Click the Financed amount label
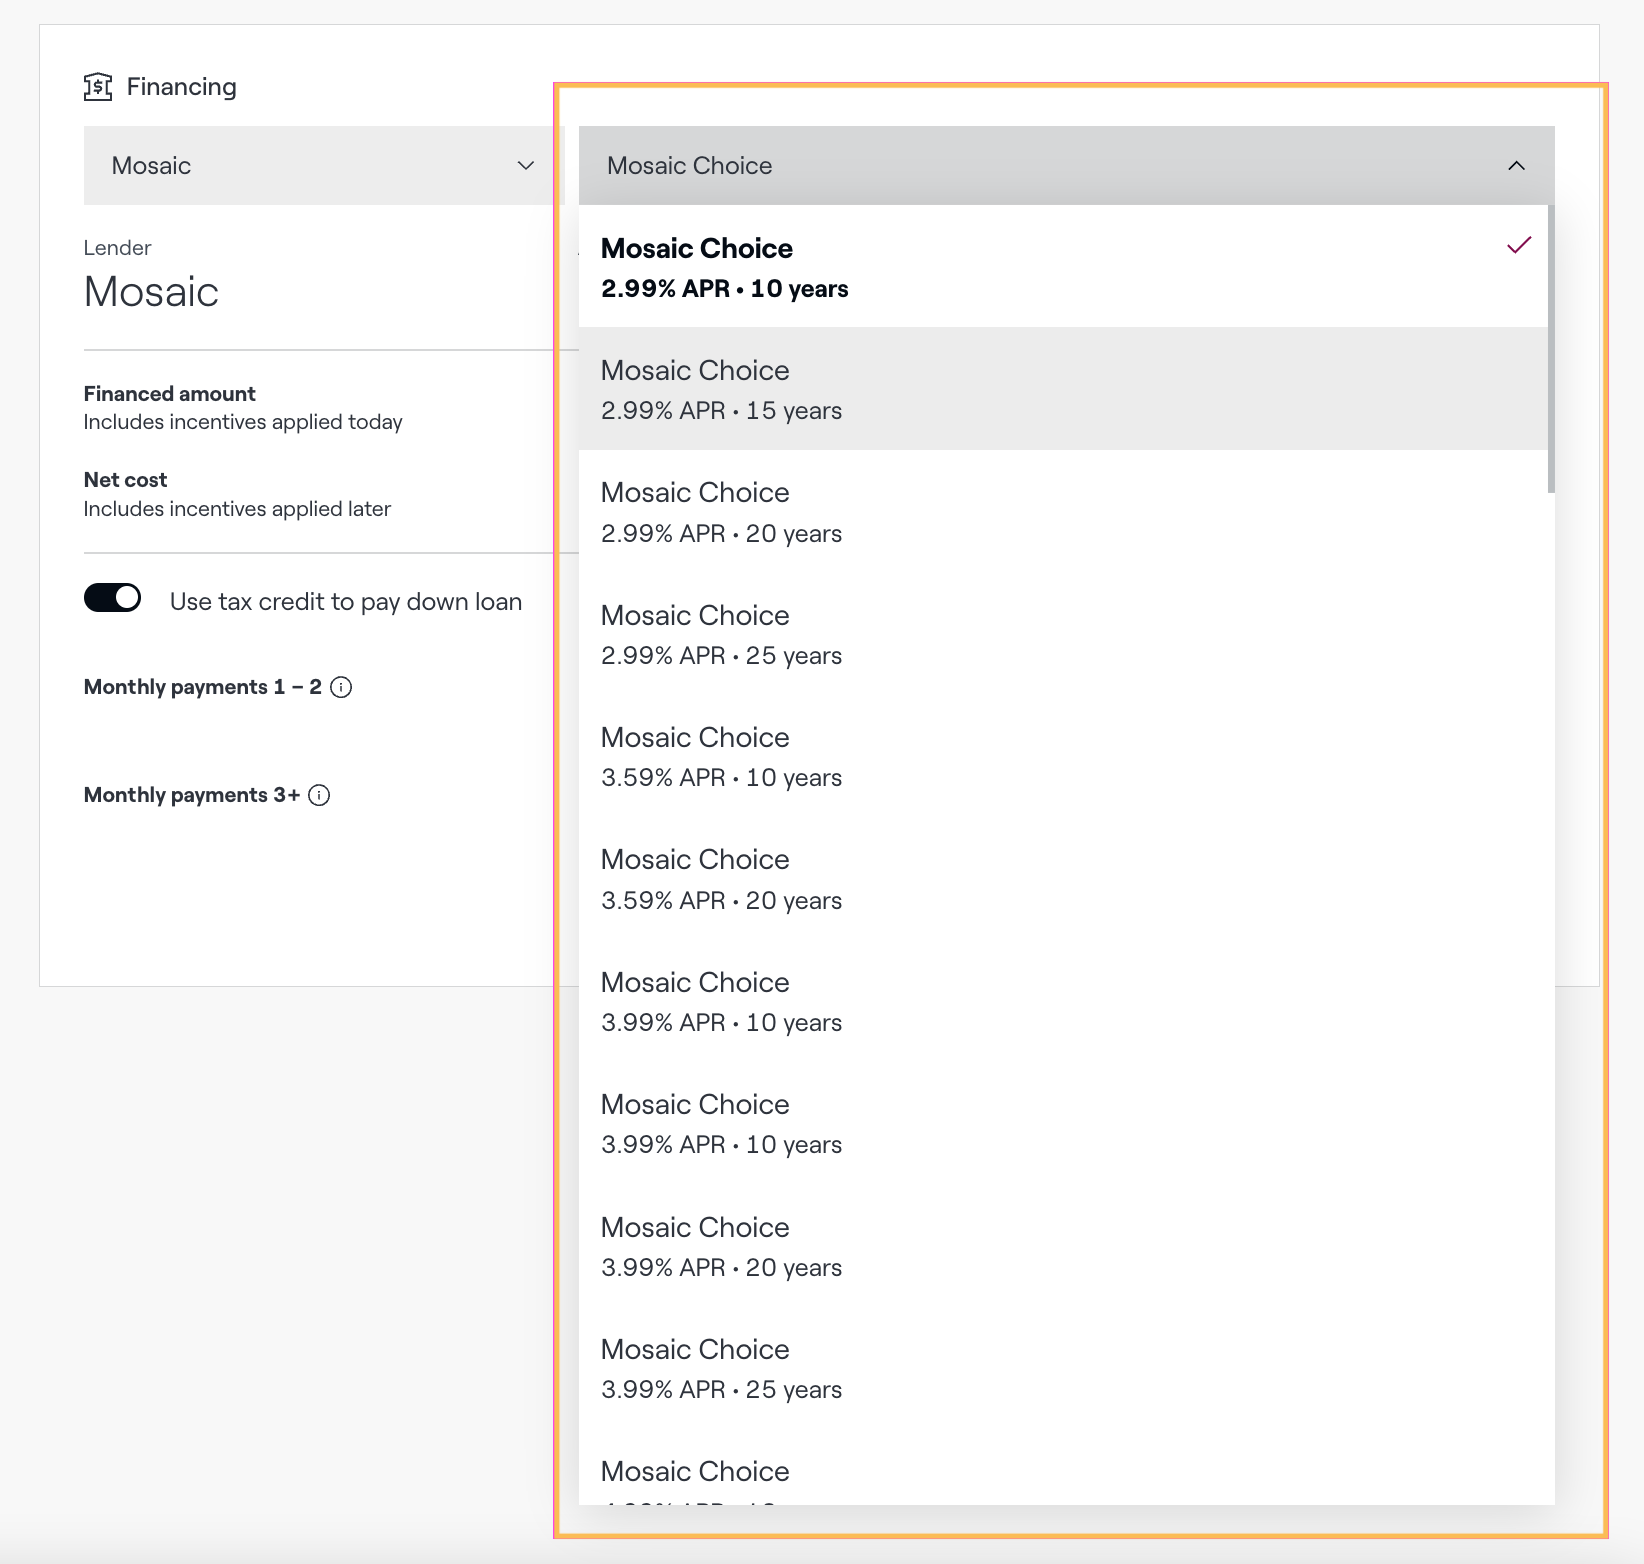 coord(169,394)
